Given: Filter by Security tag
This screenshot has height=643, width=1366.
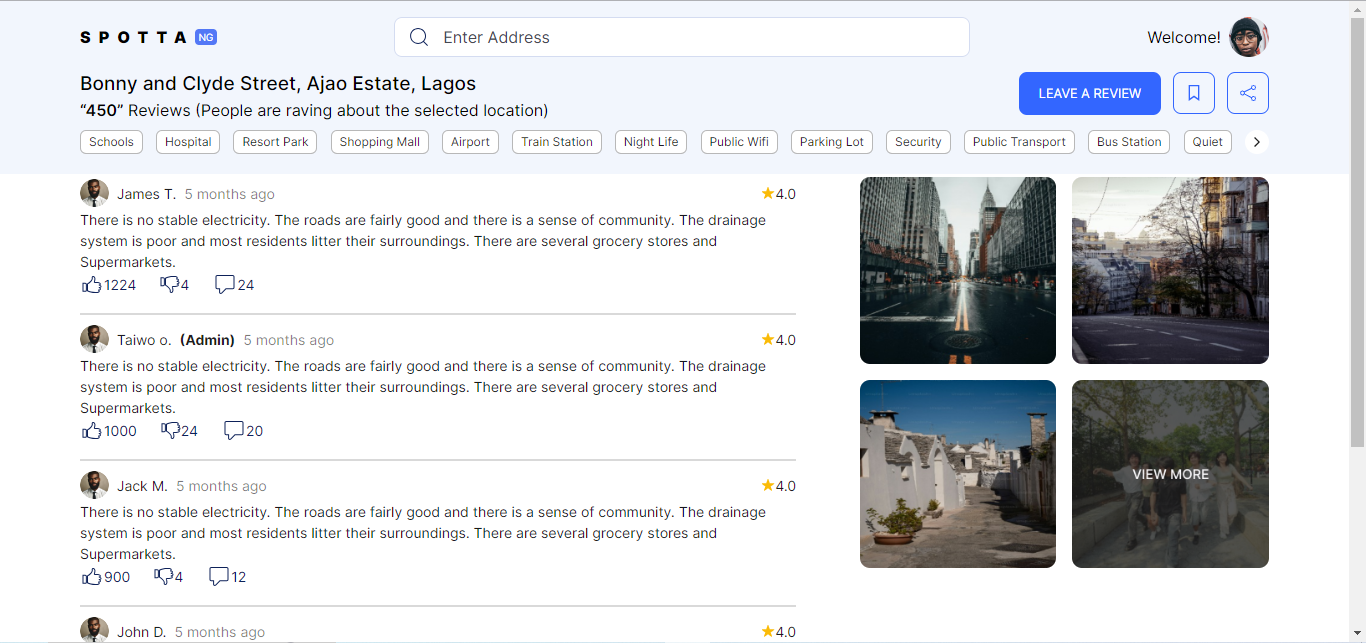Looking at the screenshot, I should click(918, 142).
